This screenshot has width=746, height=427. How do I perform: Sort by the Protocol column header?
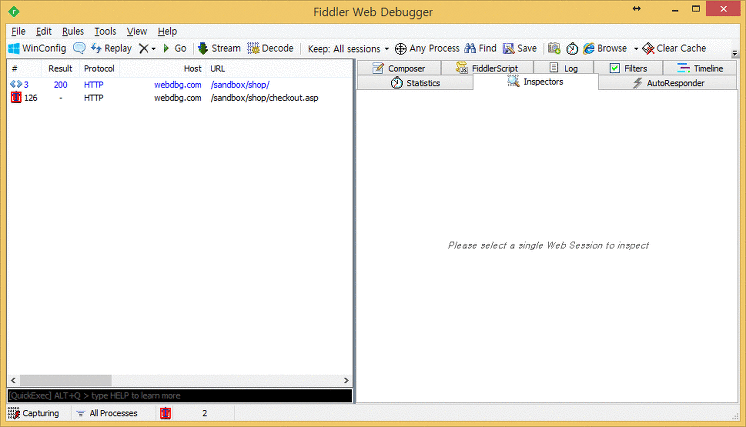click(99, 68)
